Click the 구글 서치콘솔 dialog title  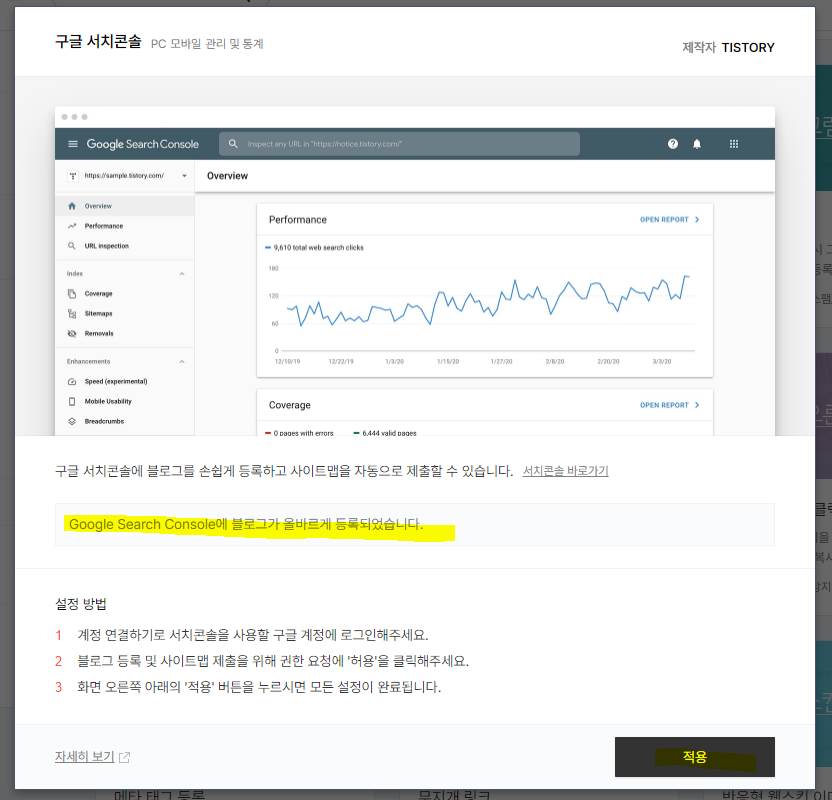click(98, 41)
